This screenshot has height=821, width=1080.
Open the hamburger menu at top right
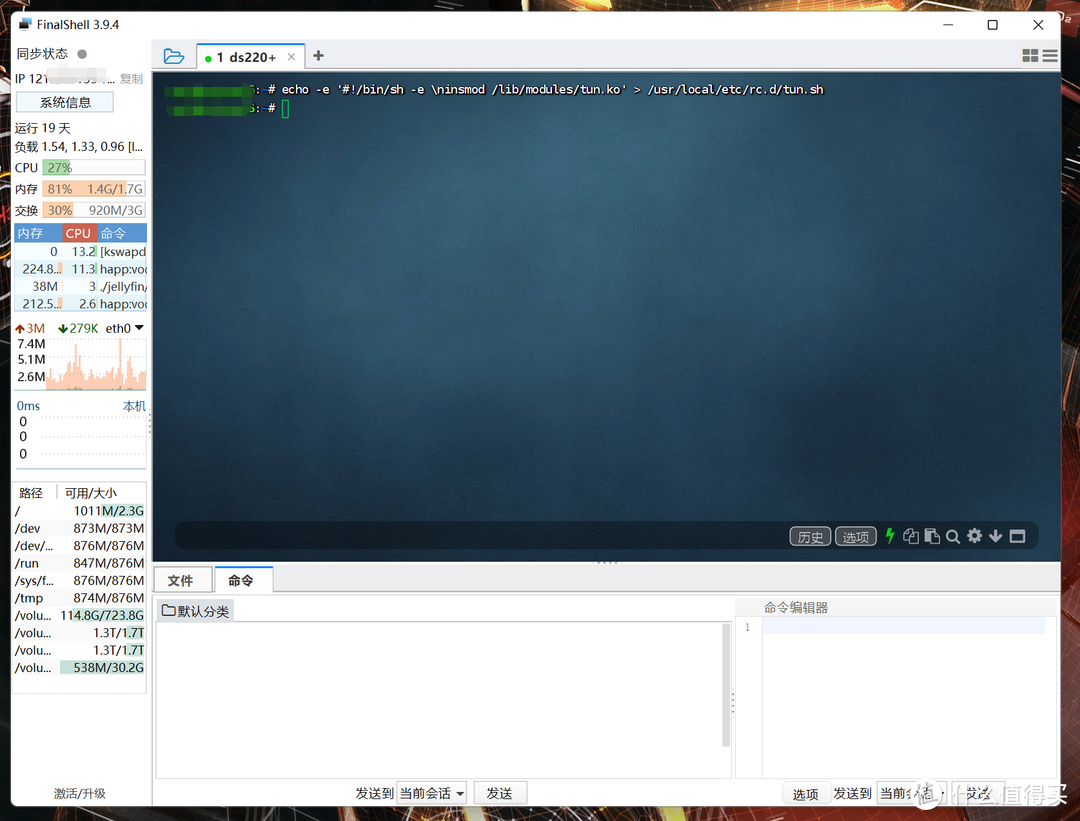point(1049,57)
